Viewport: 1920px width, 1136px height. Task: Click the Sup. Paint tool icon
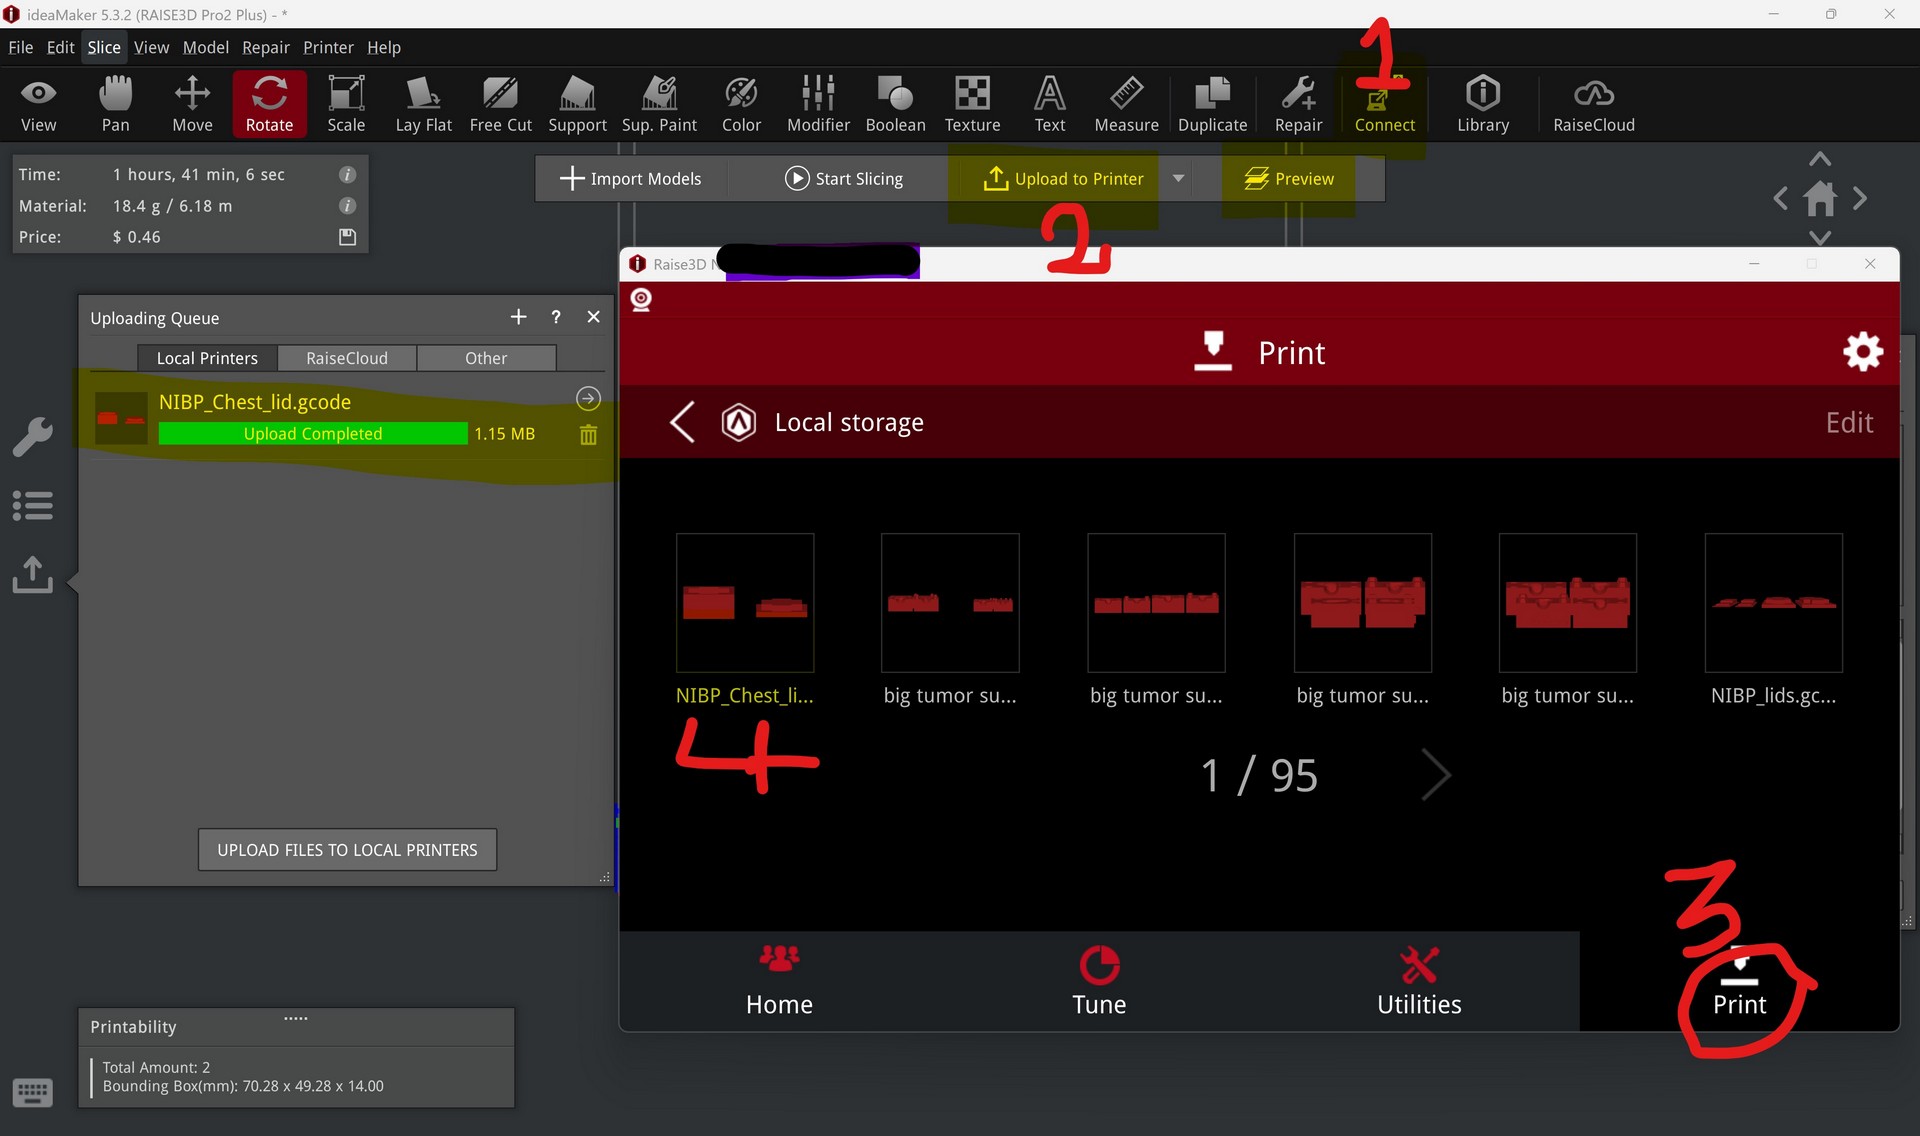pos(659,95)
